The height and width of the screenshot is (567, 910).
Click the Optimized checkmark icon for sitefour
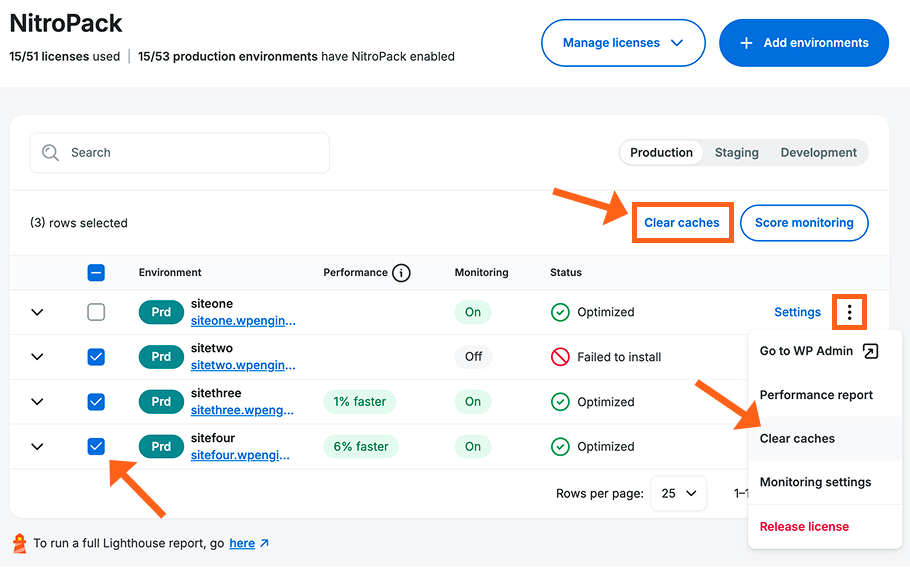point(560,447)
